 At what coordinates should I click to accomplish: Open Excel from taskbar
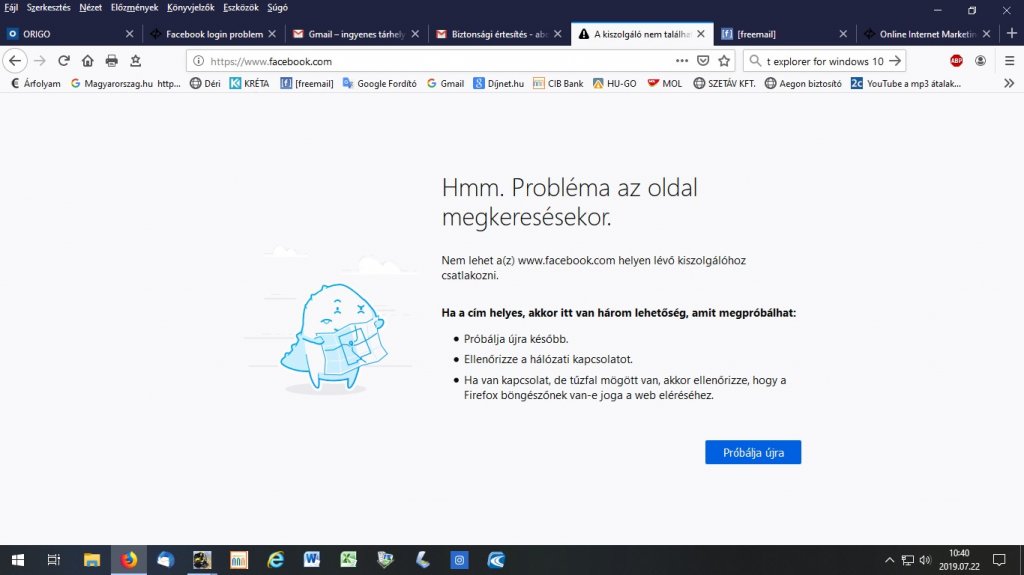click(x=349, y=560)
